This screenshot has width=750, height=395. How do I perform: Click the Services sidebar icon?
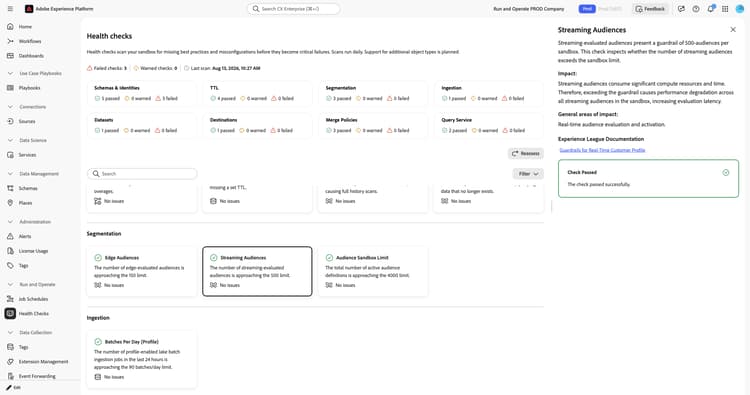click(x=10, y=155)
